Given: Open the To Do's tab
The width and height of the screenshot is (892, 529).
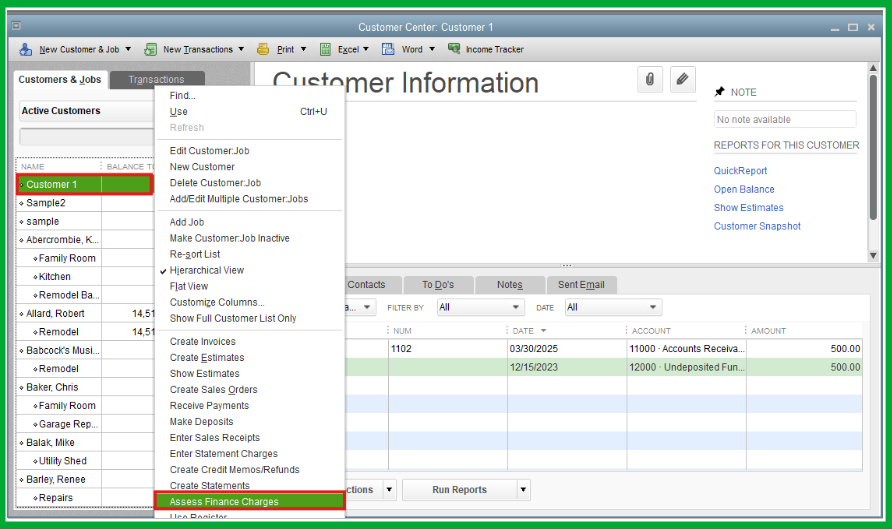Looking at the screenshot, I should point(438,284).
